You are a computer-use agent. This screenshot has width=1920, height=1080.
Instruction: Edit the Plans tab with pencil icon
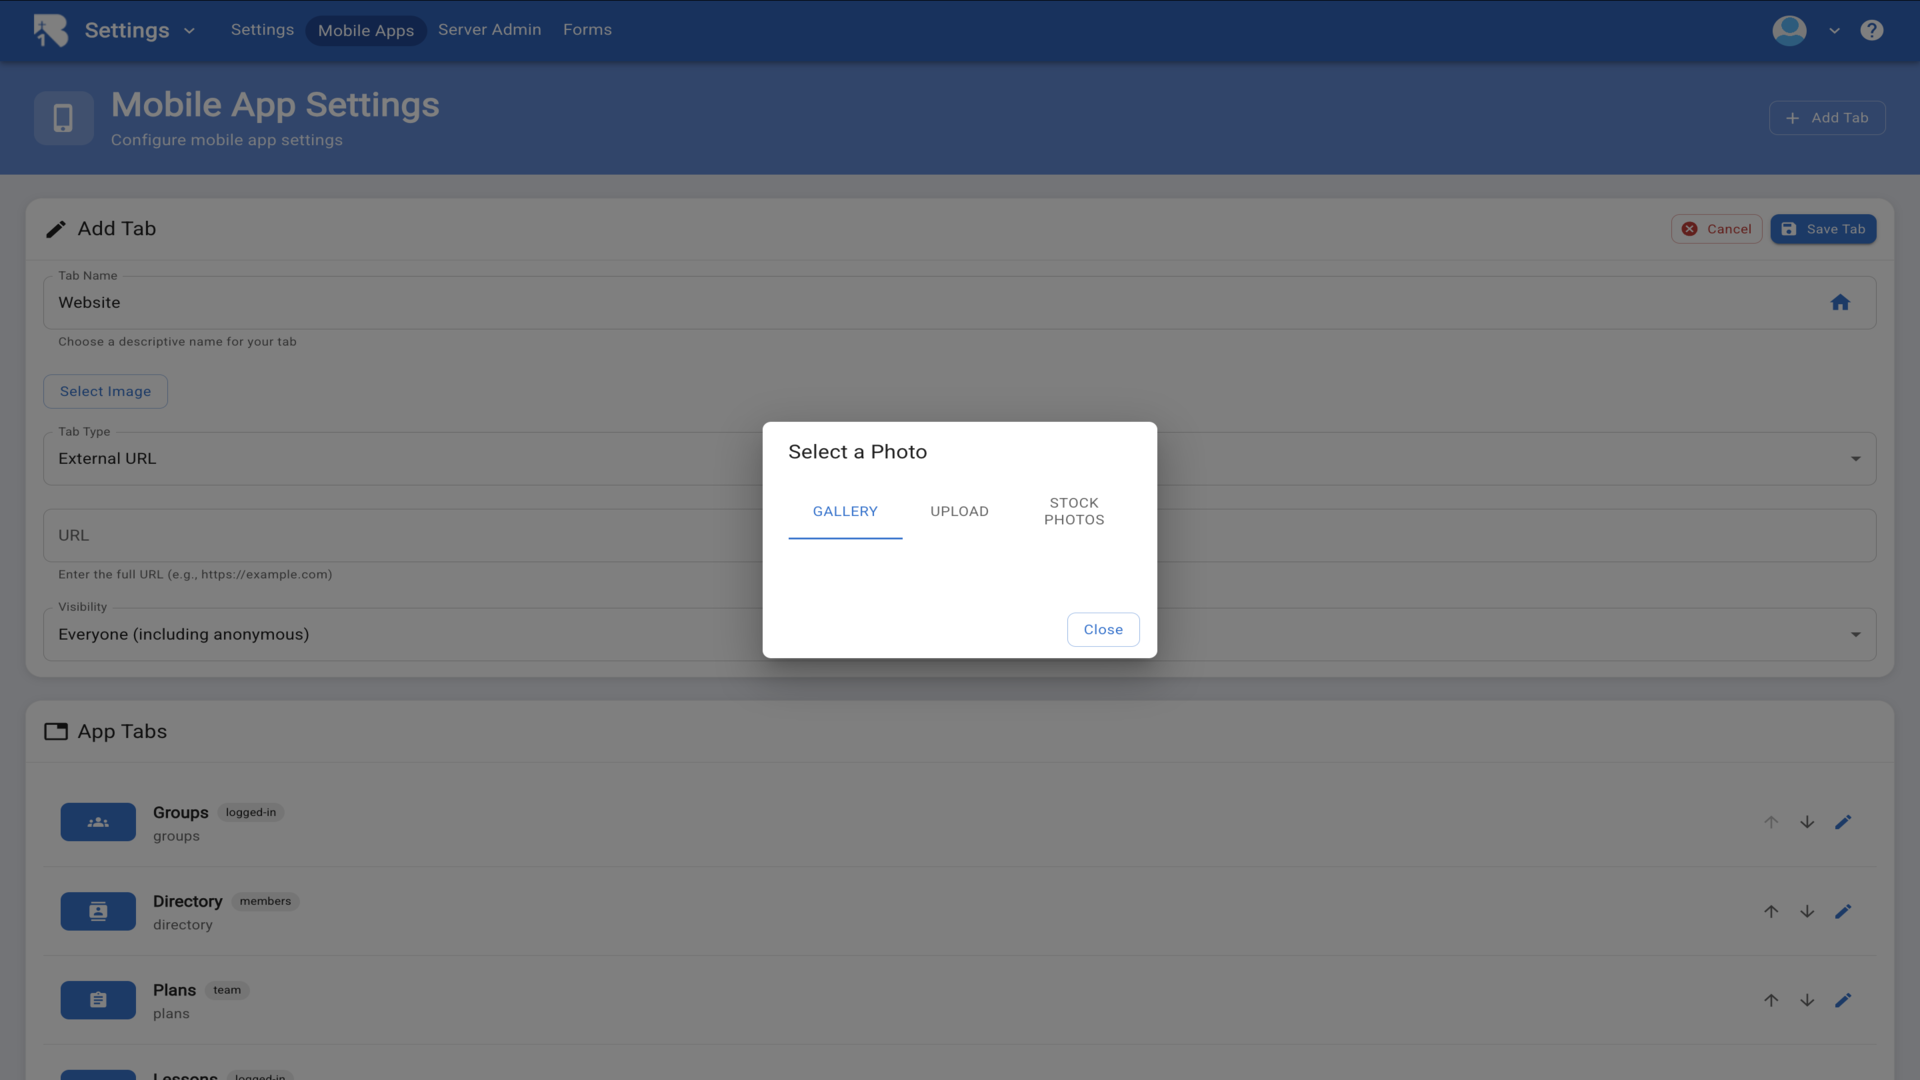coord(1843,1000)
